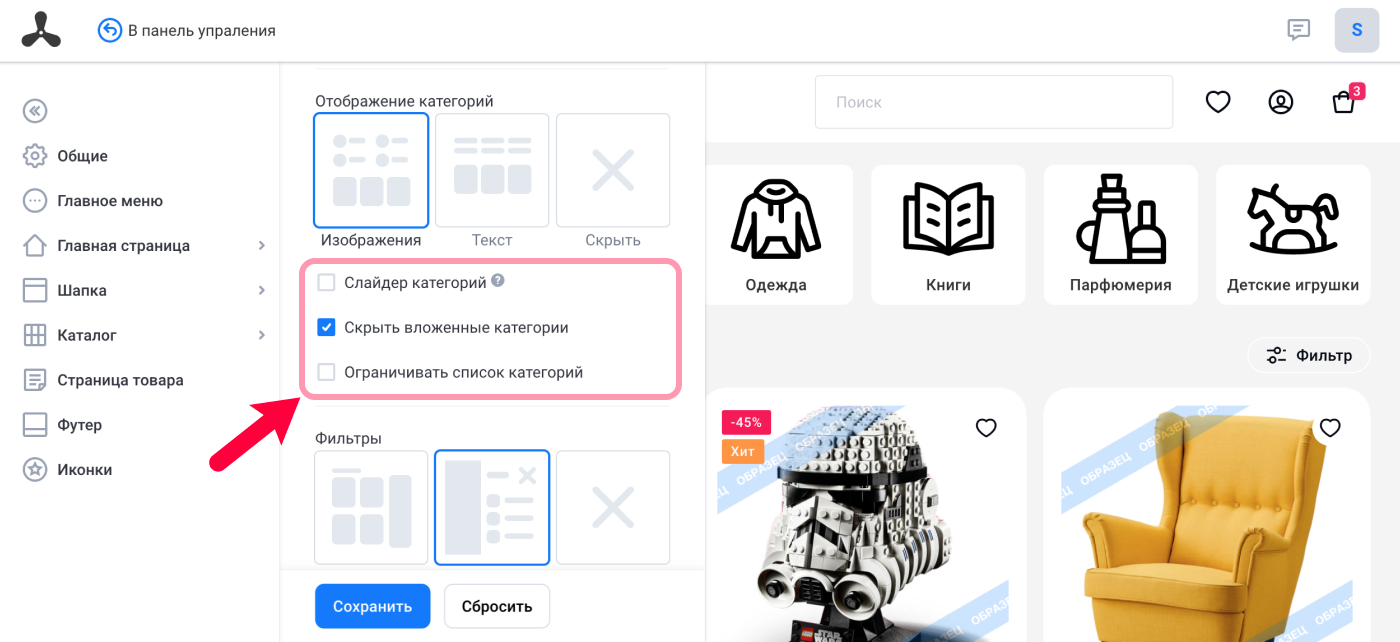
Task: Click the header layout icon beside Шапка
Action: [35, 291]
